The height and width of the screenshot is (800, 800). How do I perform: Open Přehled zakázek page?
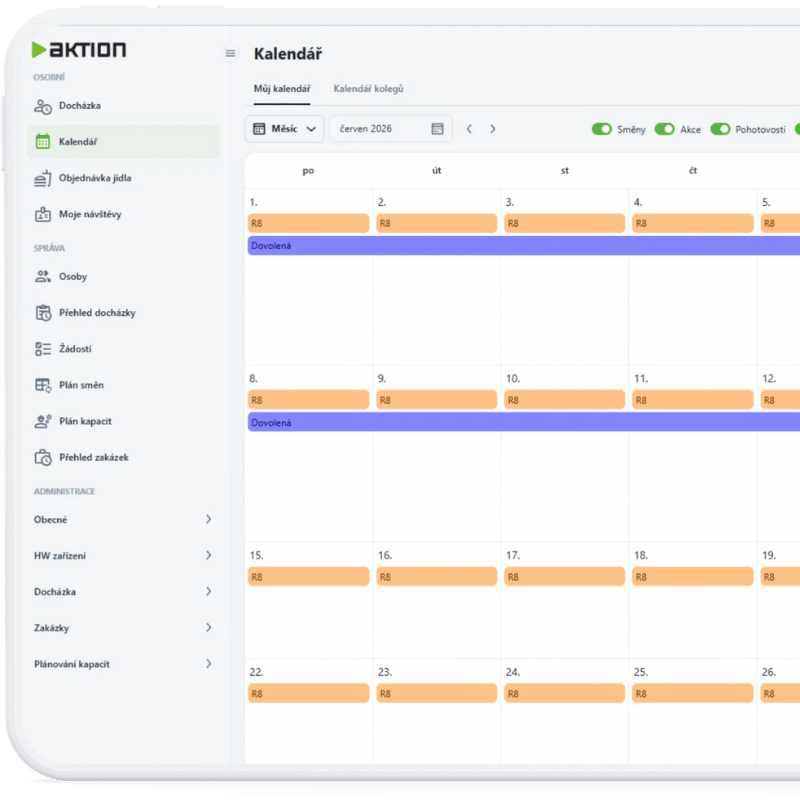click(x=123, y=458)
